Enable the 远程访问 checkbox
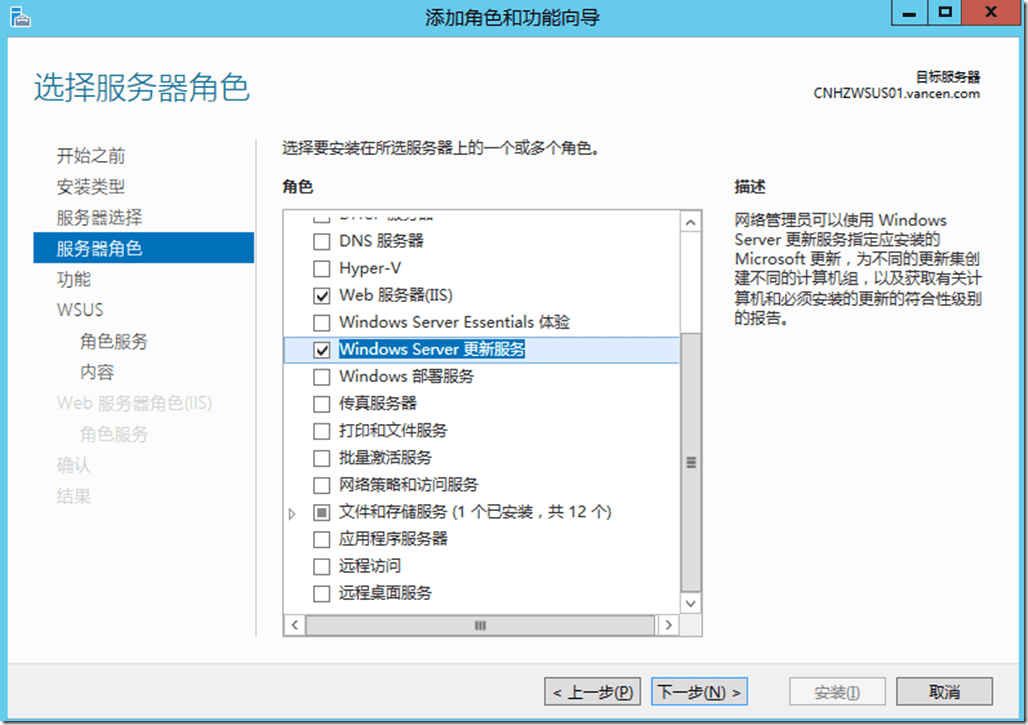The width and height of the screenshot is (1028, 725). tap(321, 566)
